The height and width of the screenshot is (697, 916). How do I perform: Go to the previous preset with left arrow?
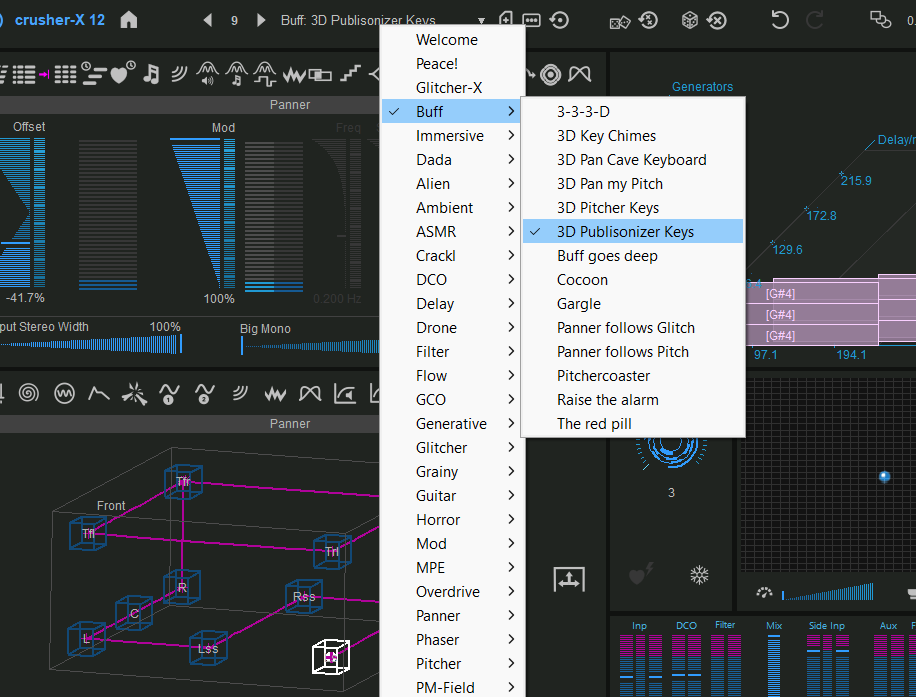pyautogui.click(x=208, y=20)
